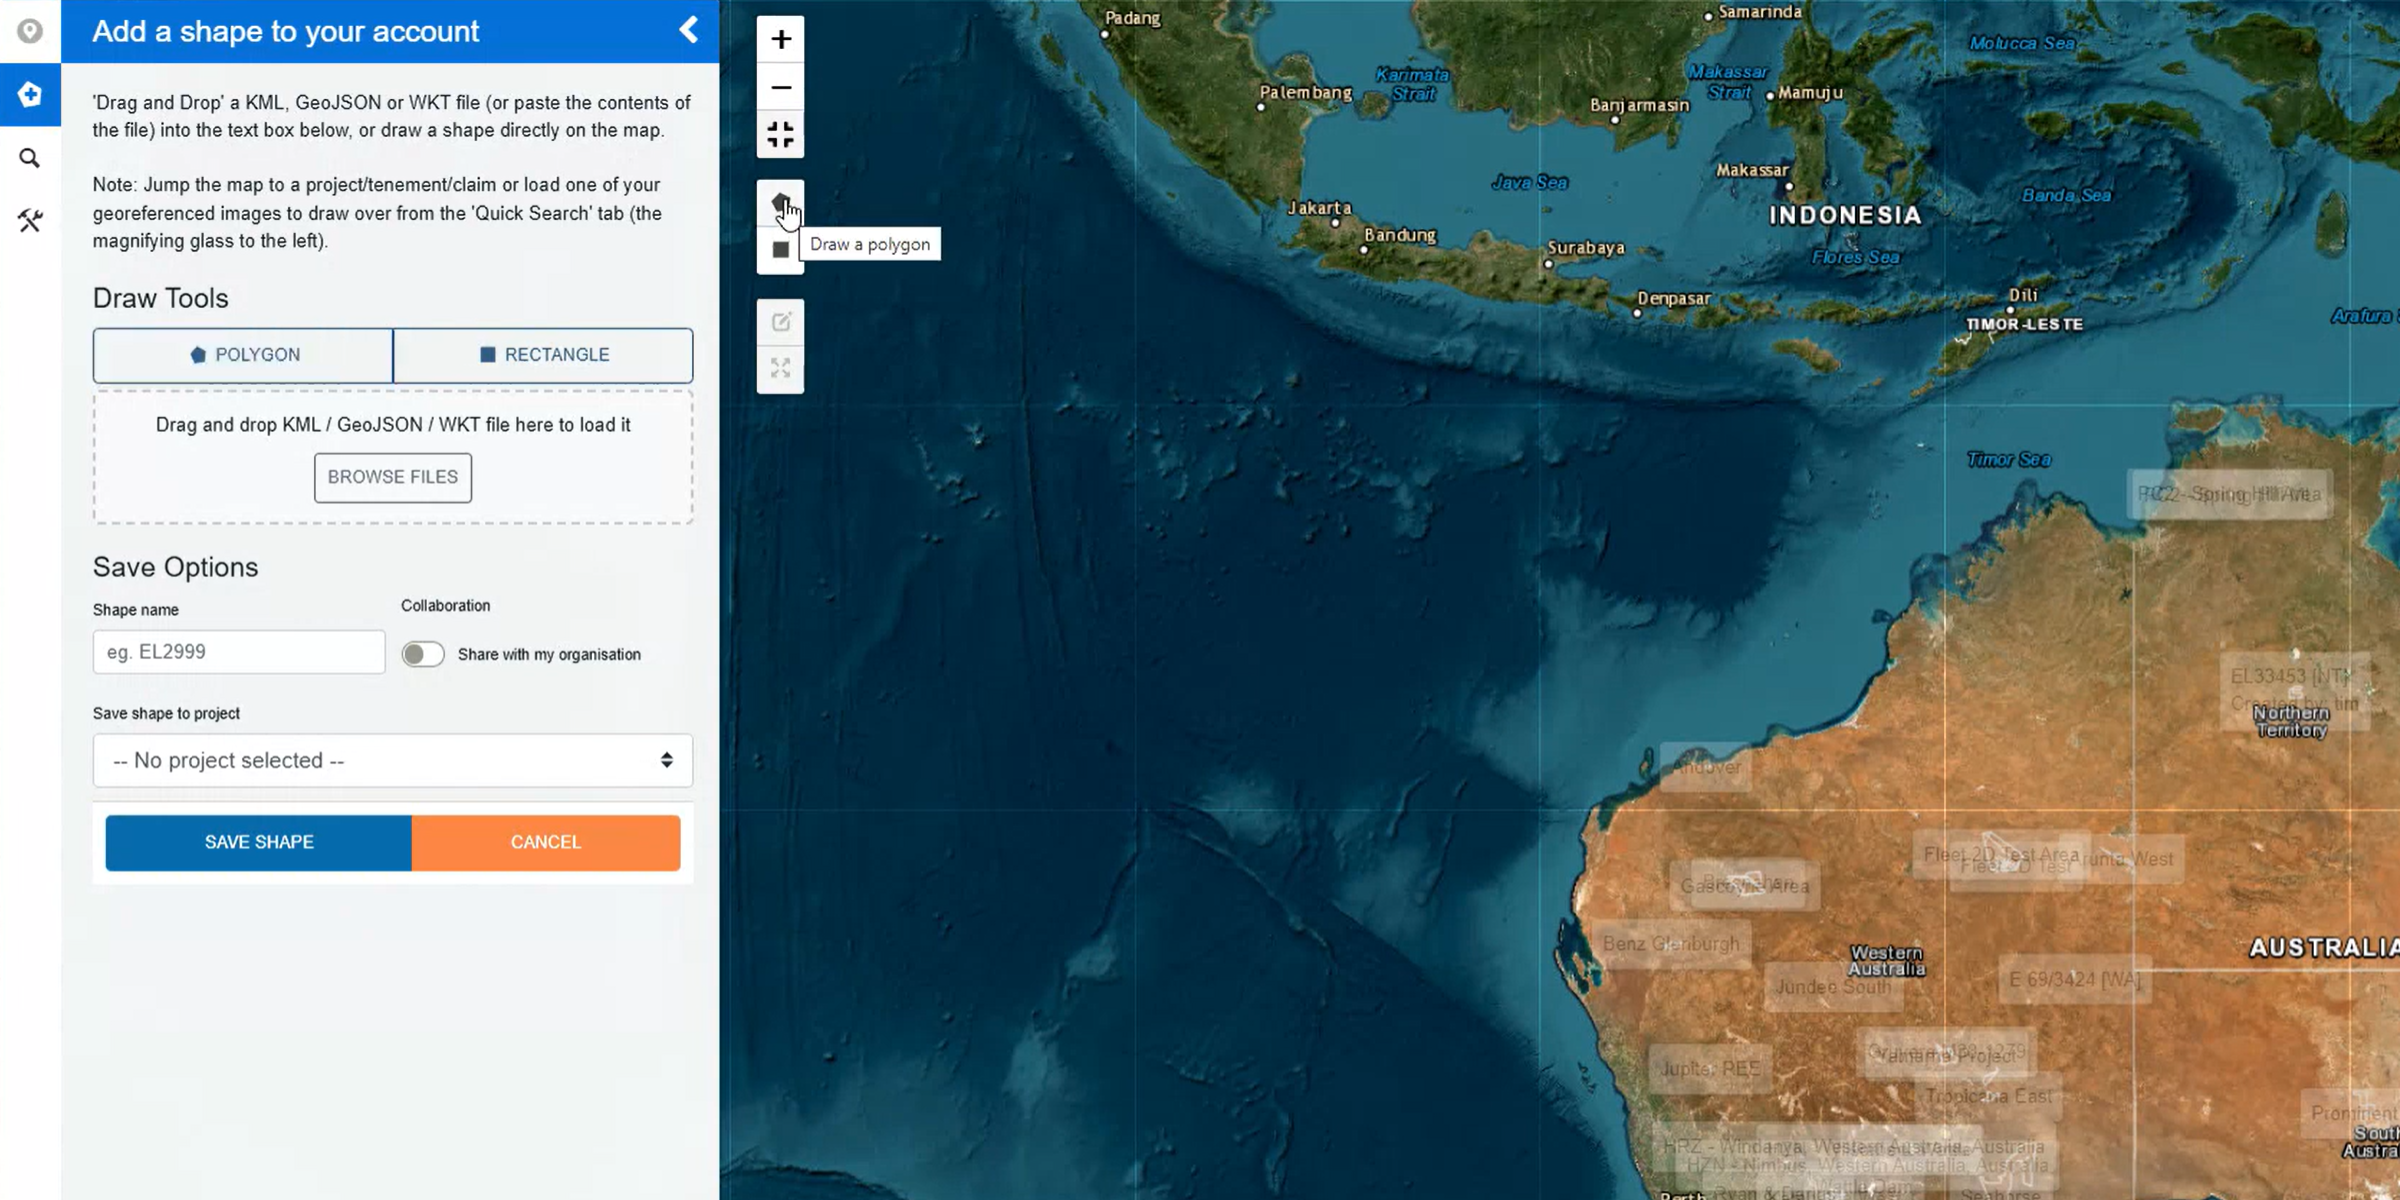Click the Timor Sea label

[x=2009, y=459]
